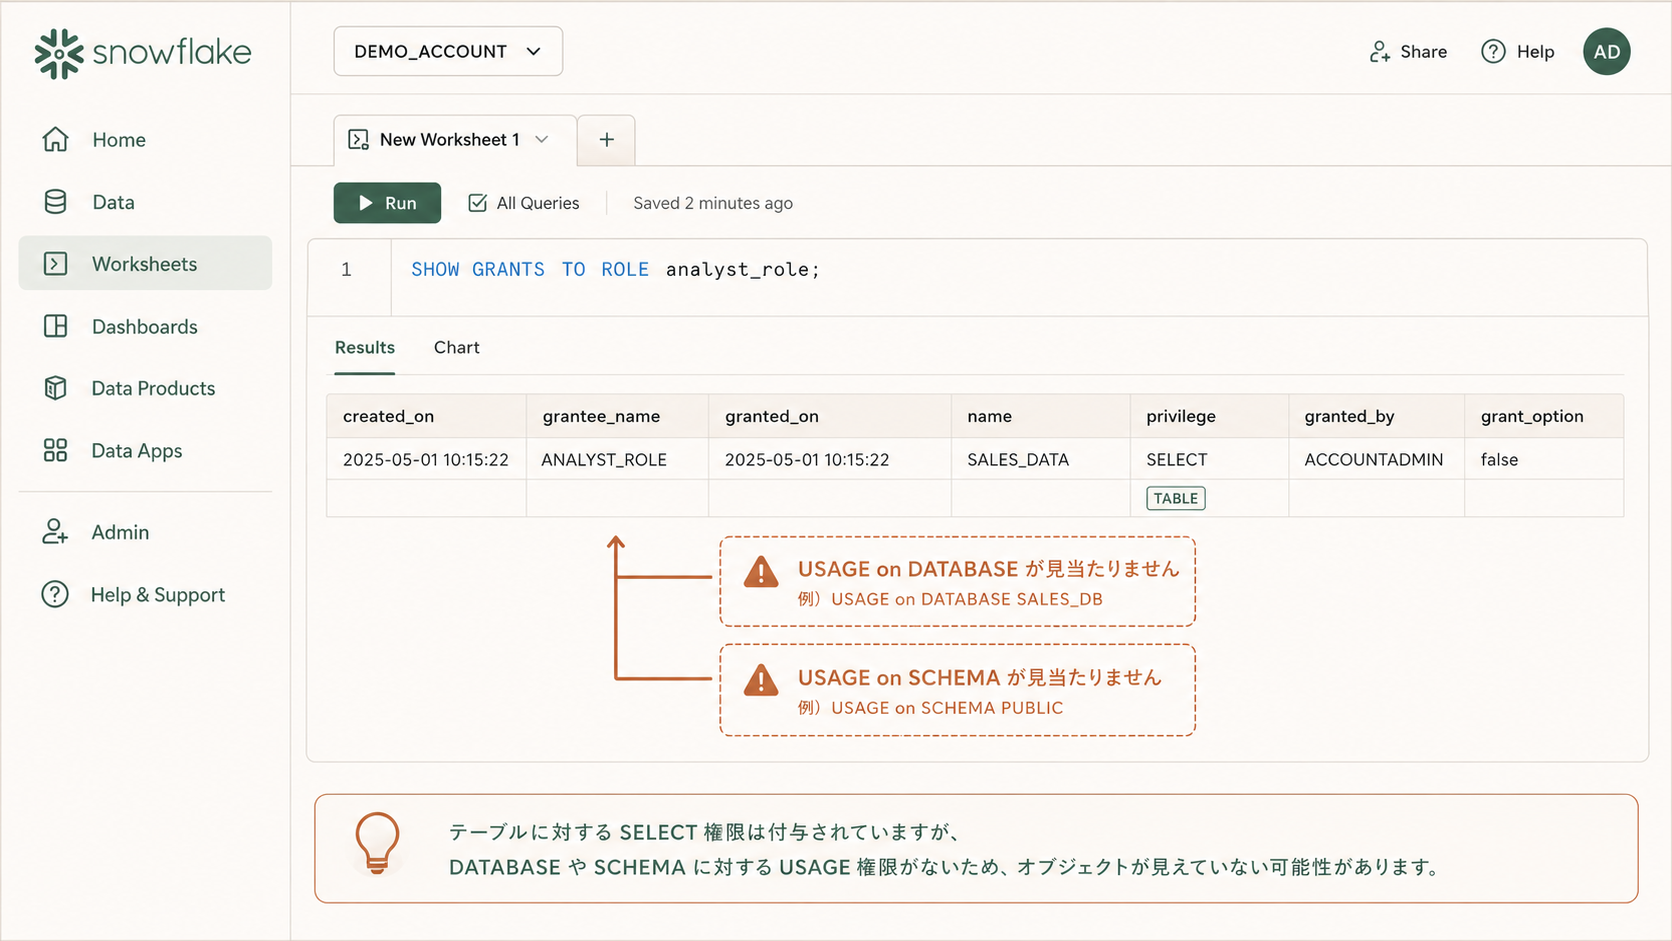This screenshot has height=941, width=1672.
Task: Run the query with Run button
Action: click(387, 203)
